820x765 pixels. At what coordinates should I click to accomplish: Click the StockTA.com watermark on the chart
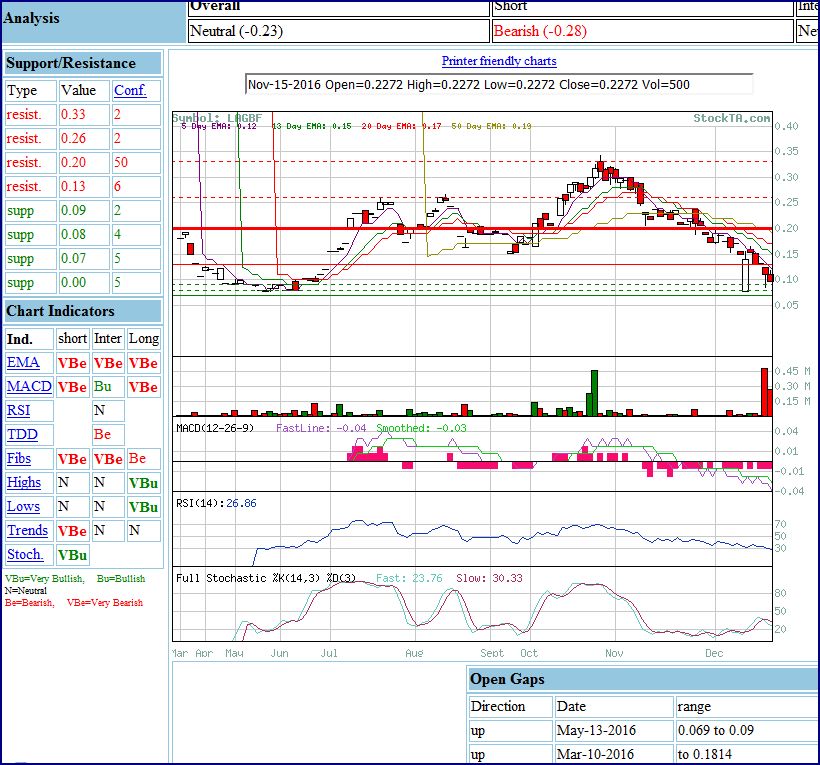point(732,118)
